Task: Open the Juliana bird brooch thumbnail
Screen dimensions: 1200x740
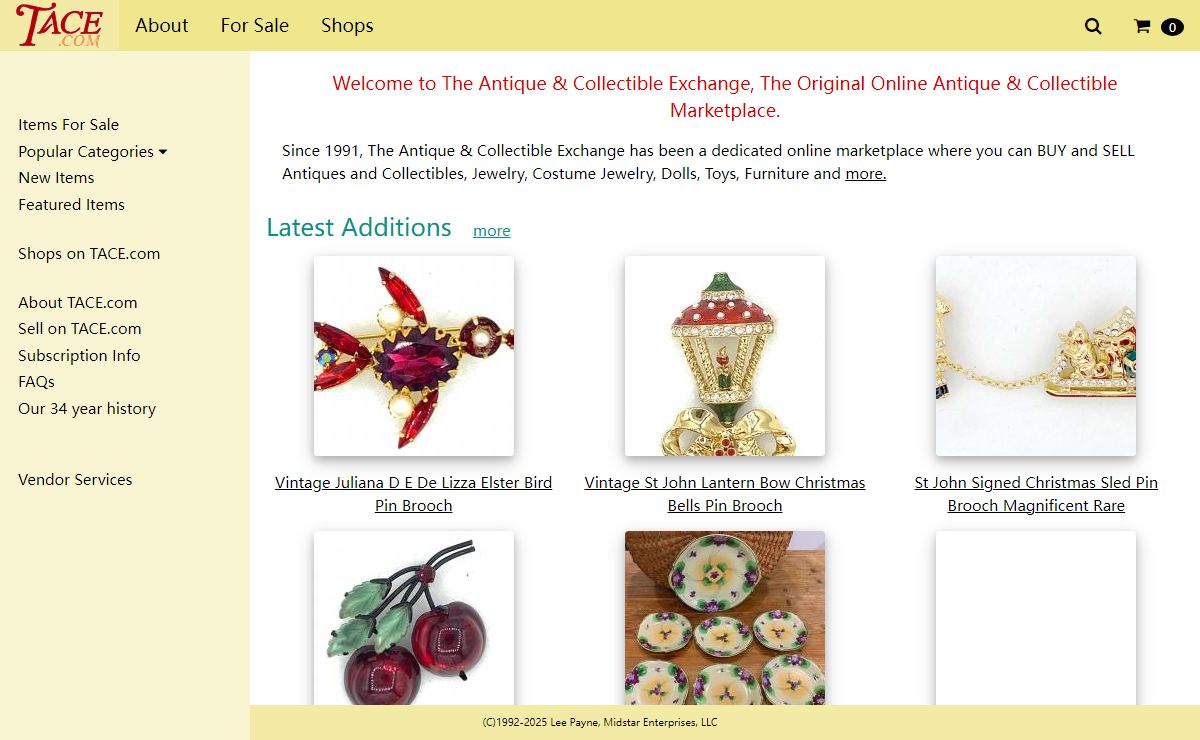Action: [414, 356]
